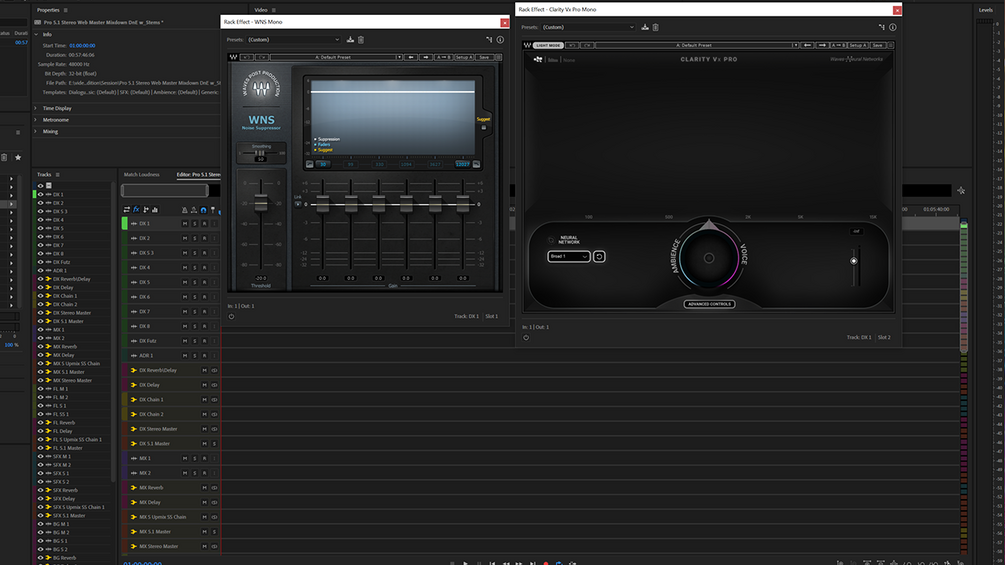Click Save in Clarity Vx toolbar
Image resolution: width=1005 pixels, height=565 pixels.
(x=877, y=45)
